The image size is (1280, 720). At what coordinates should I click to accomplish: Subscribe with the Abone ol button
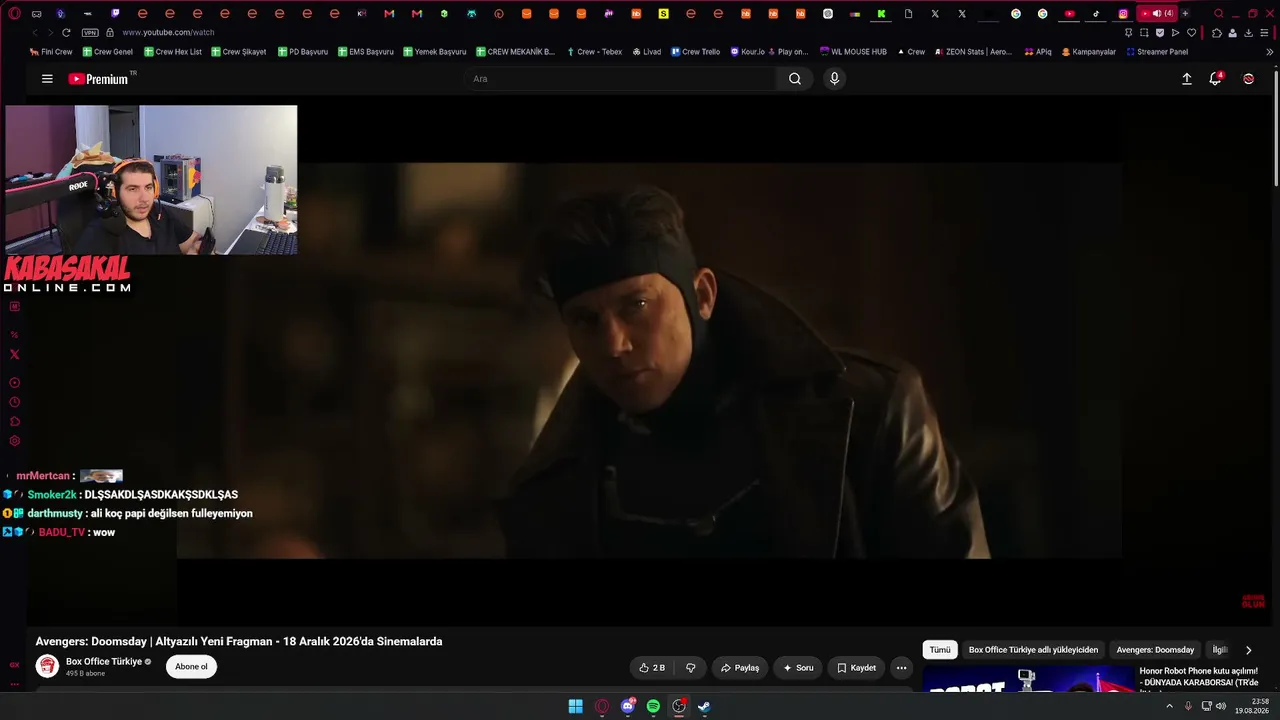[x=191, y=667]
